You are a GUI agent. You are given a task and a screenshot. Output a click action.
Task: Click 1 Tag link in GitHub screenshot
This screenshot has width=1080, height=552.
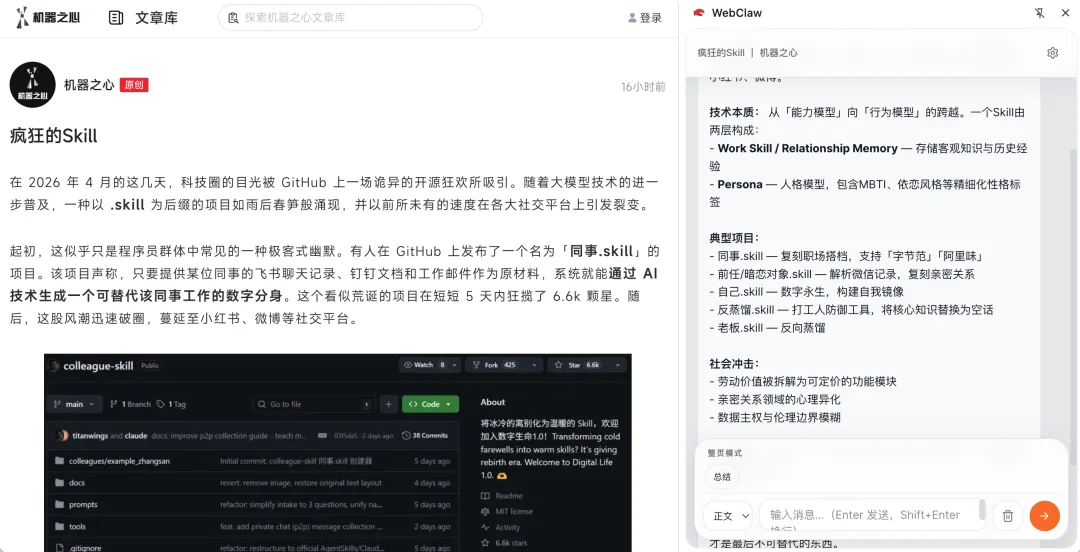point(172,405)
